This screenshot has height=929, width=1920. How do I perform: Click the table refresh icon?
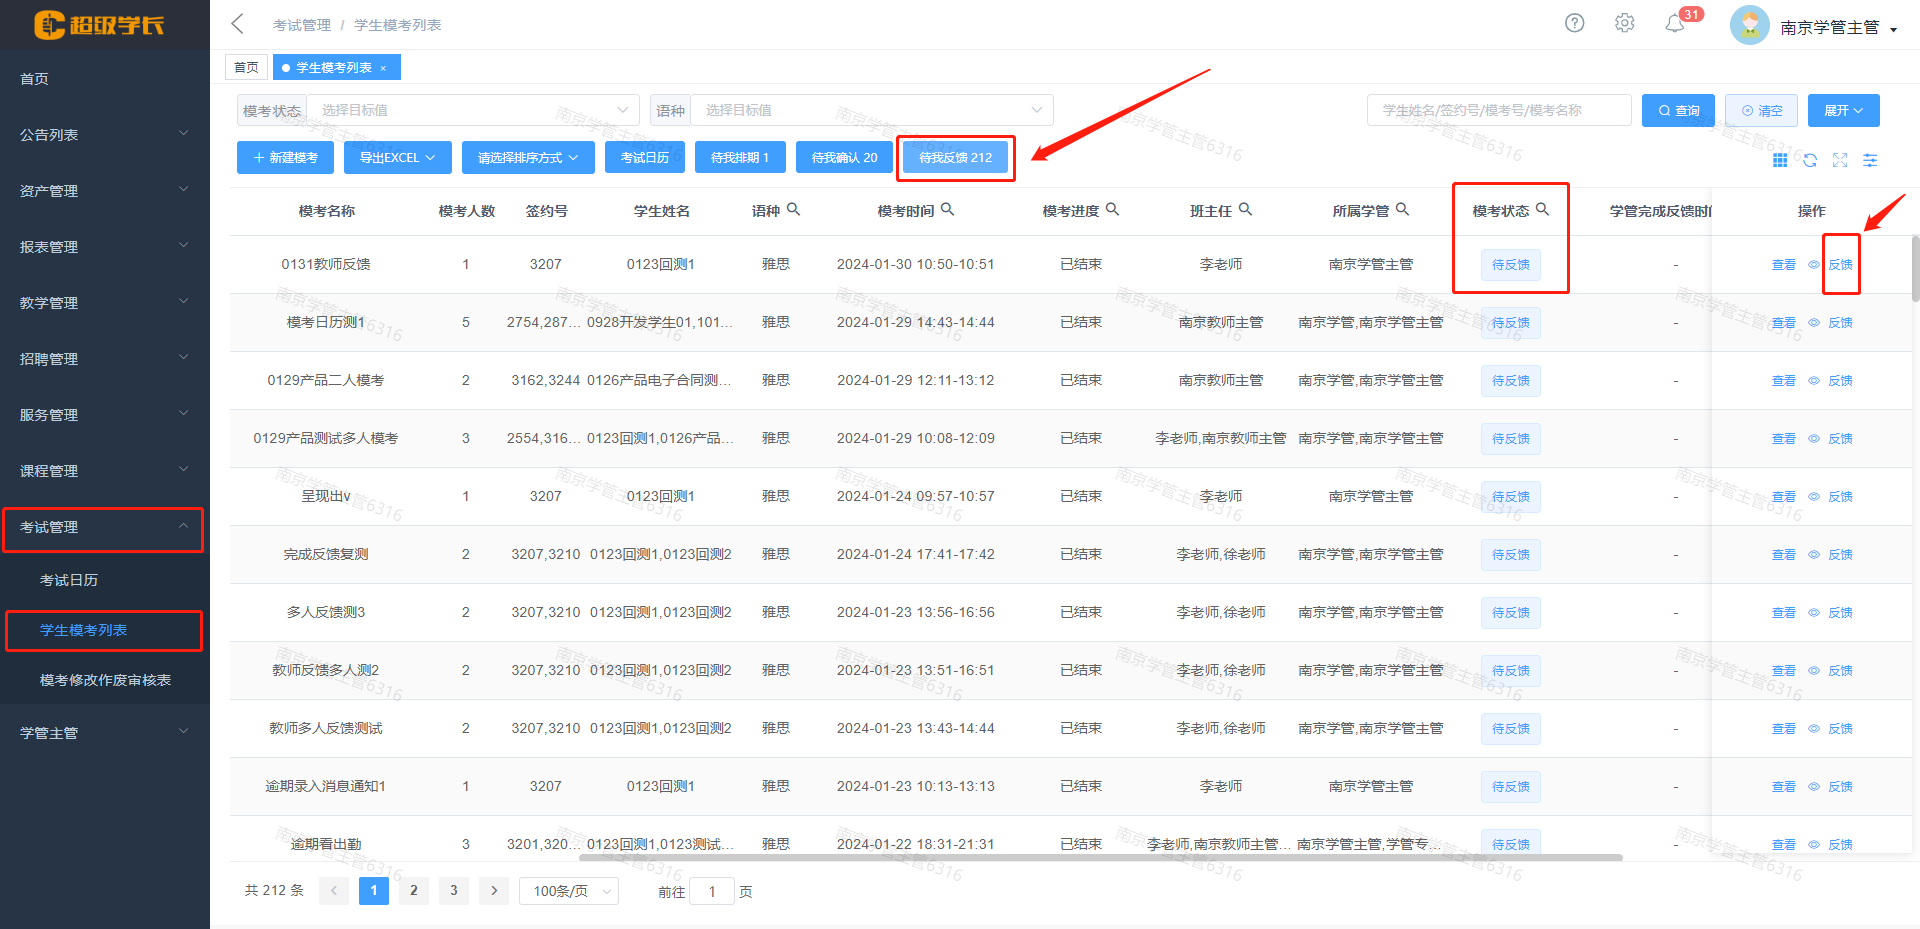[x=1810, y=160]
